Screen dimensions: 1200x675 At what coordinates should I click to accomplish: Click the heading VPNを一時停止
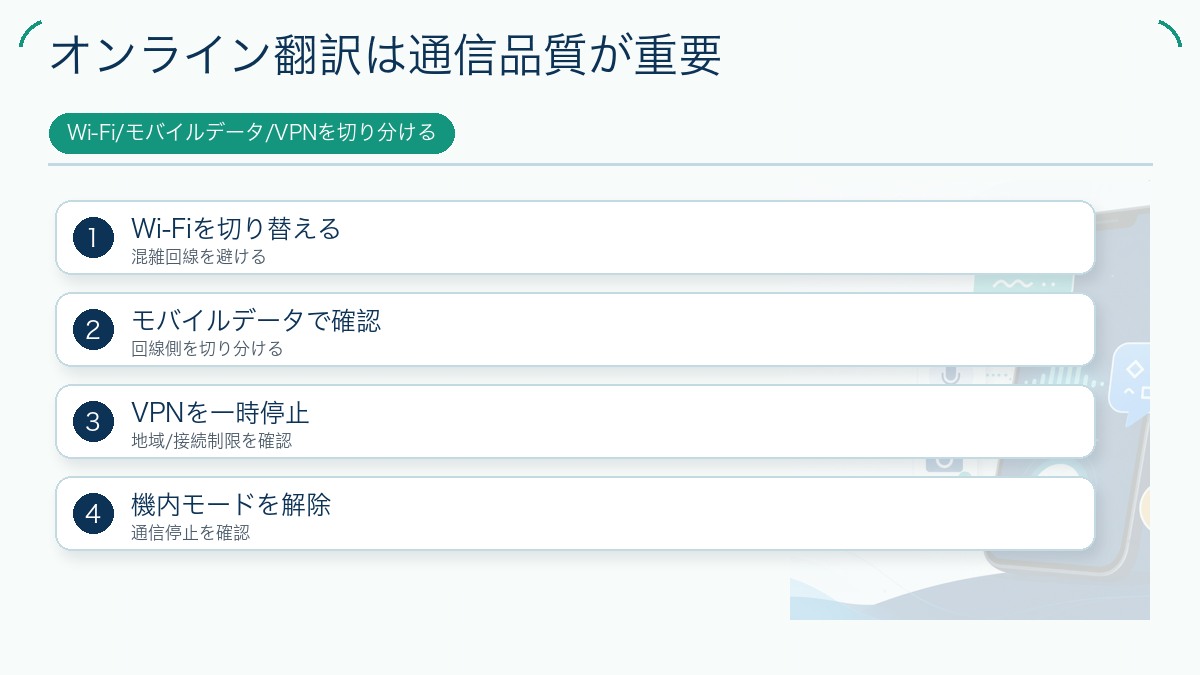(x=220, y=413)
